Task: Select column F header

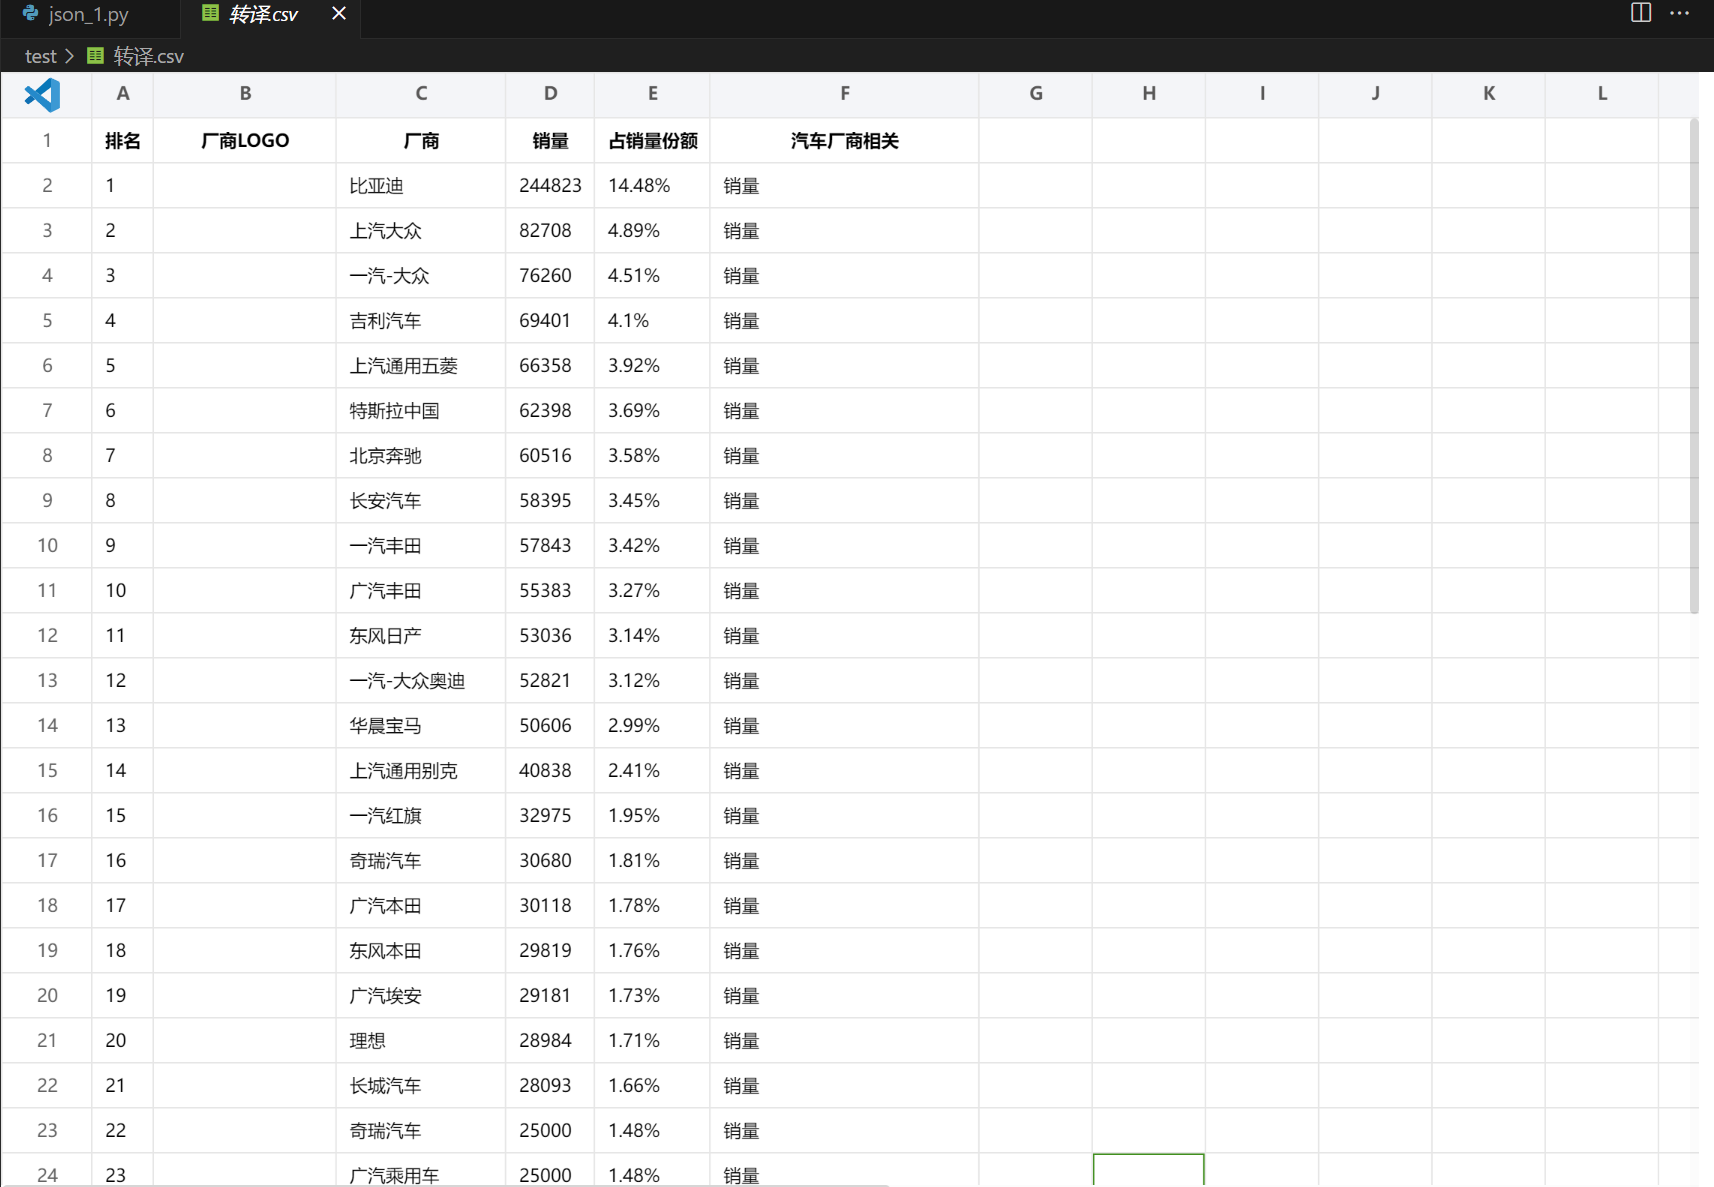Action: coord(845,94)
